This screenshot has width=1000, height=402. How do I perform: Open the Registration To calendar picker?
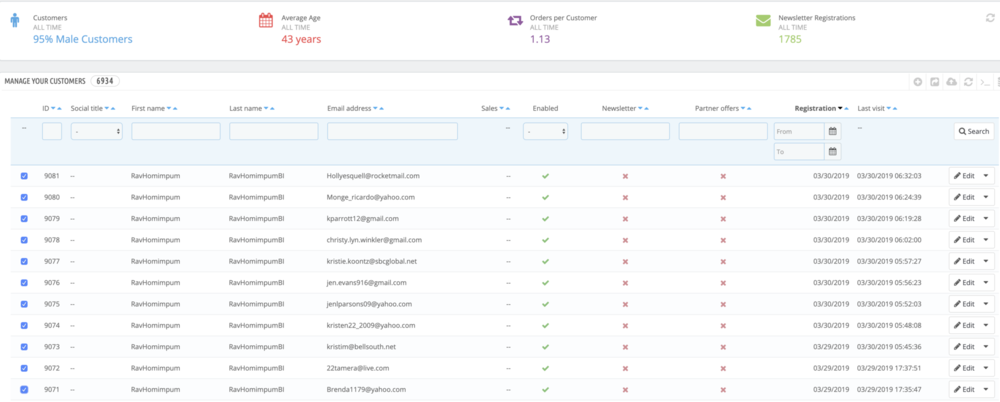(x=832, y=152)
